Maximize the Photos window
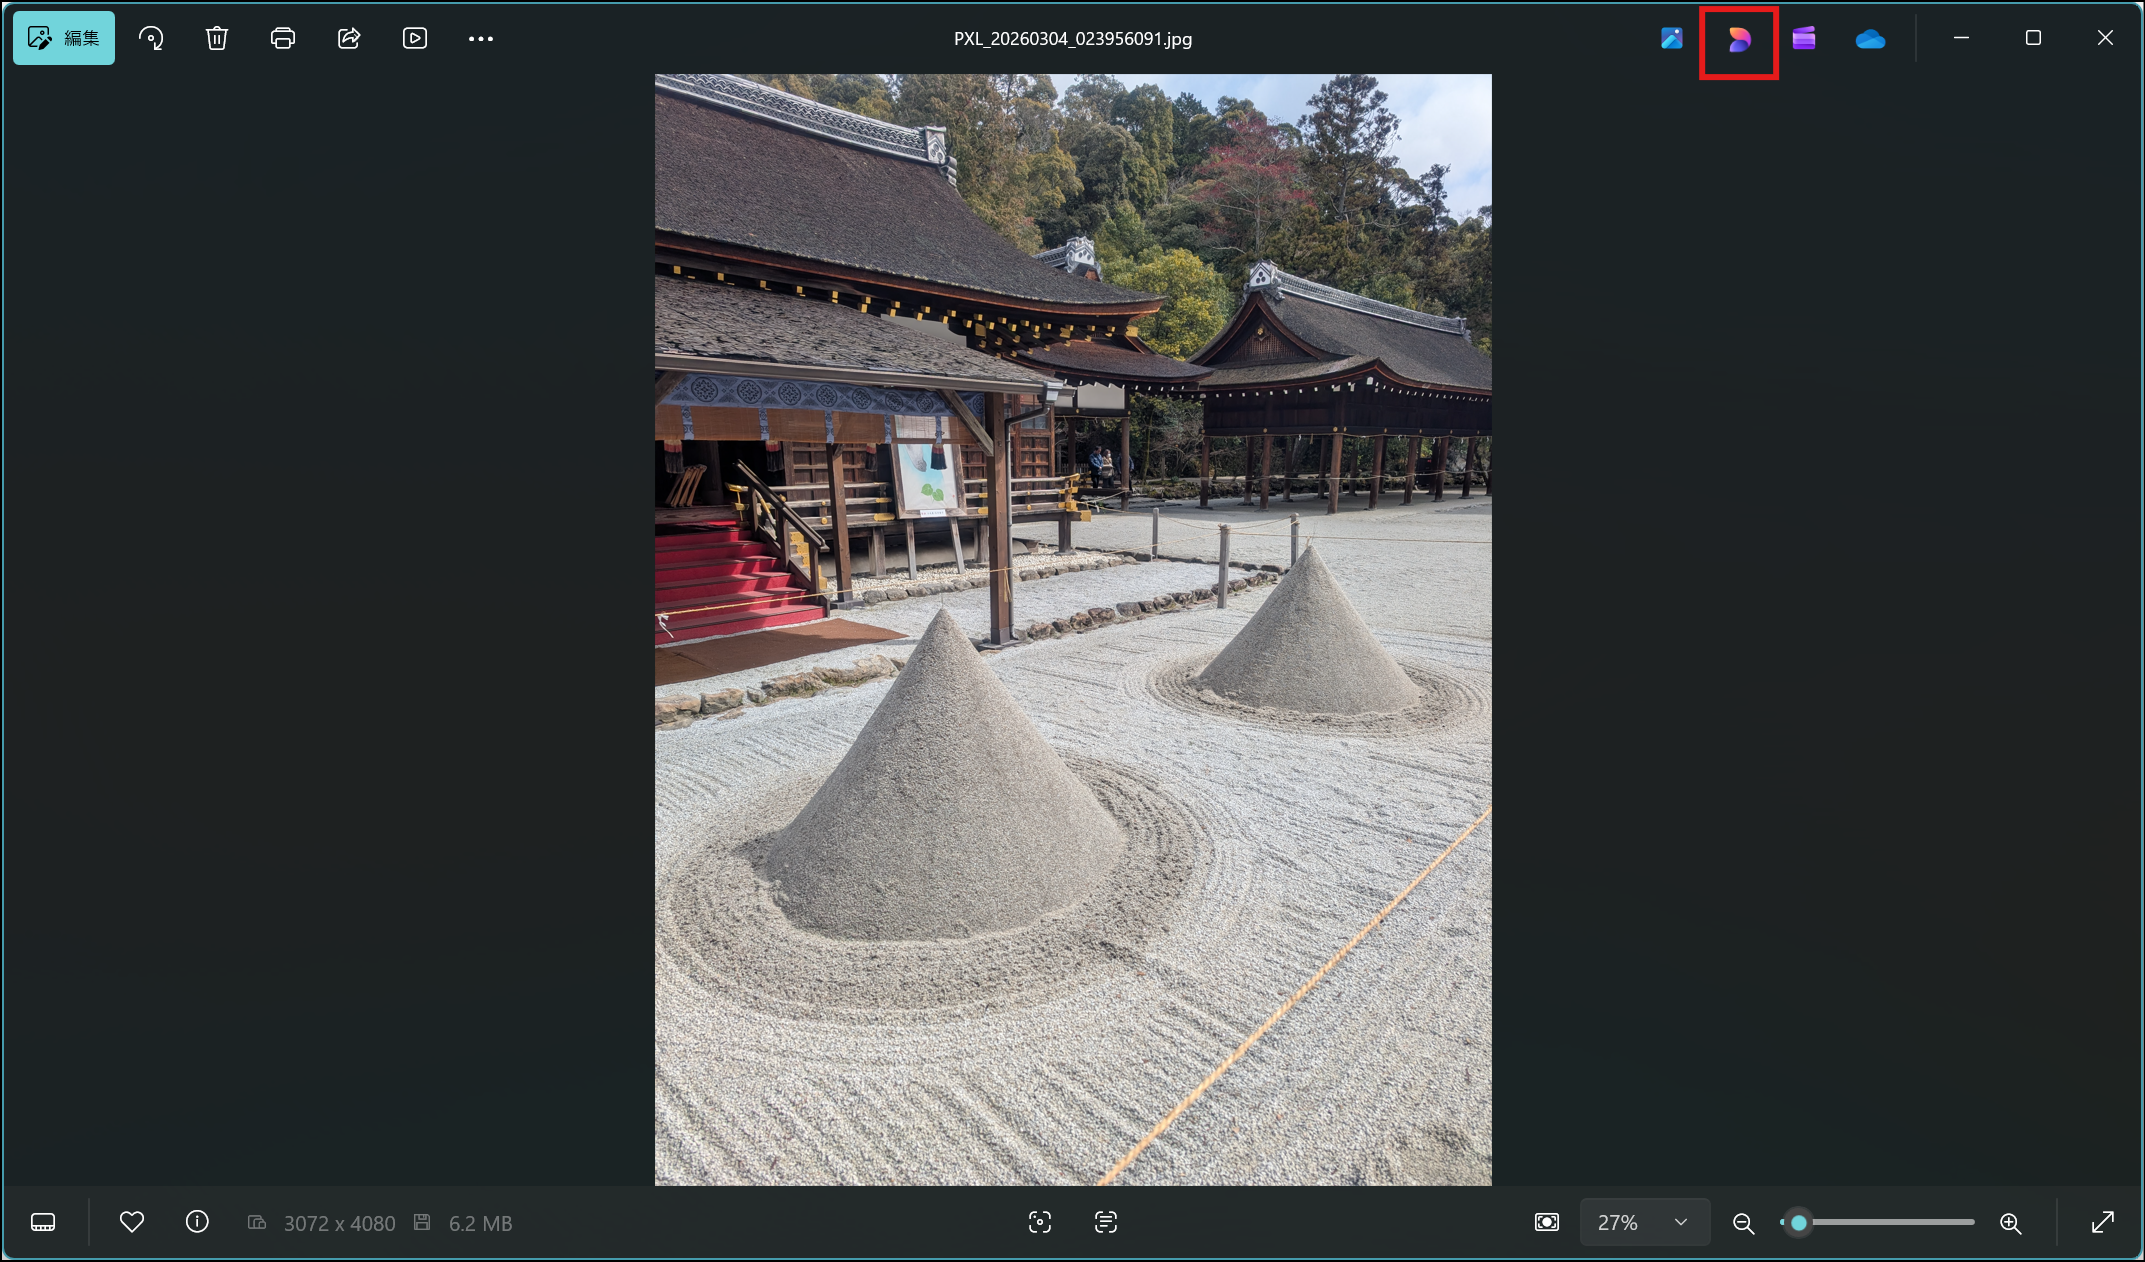The image size is (2145, 1262). pos(2033,38)
